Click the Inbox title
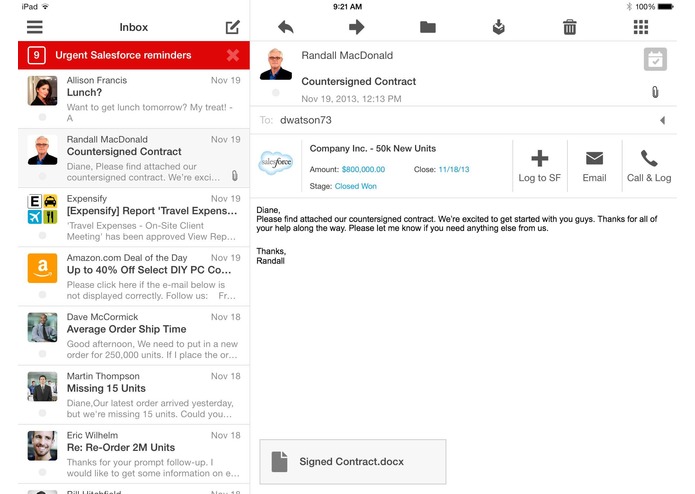 133,27
